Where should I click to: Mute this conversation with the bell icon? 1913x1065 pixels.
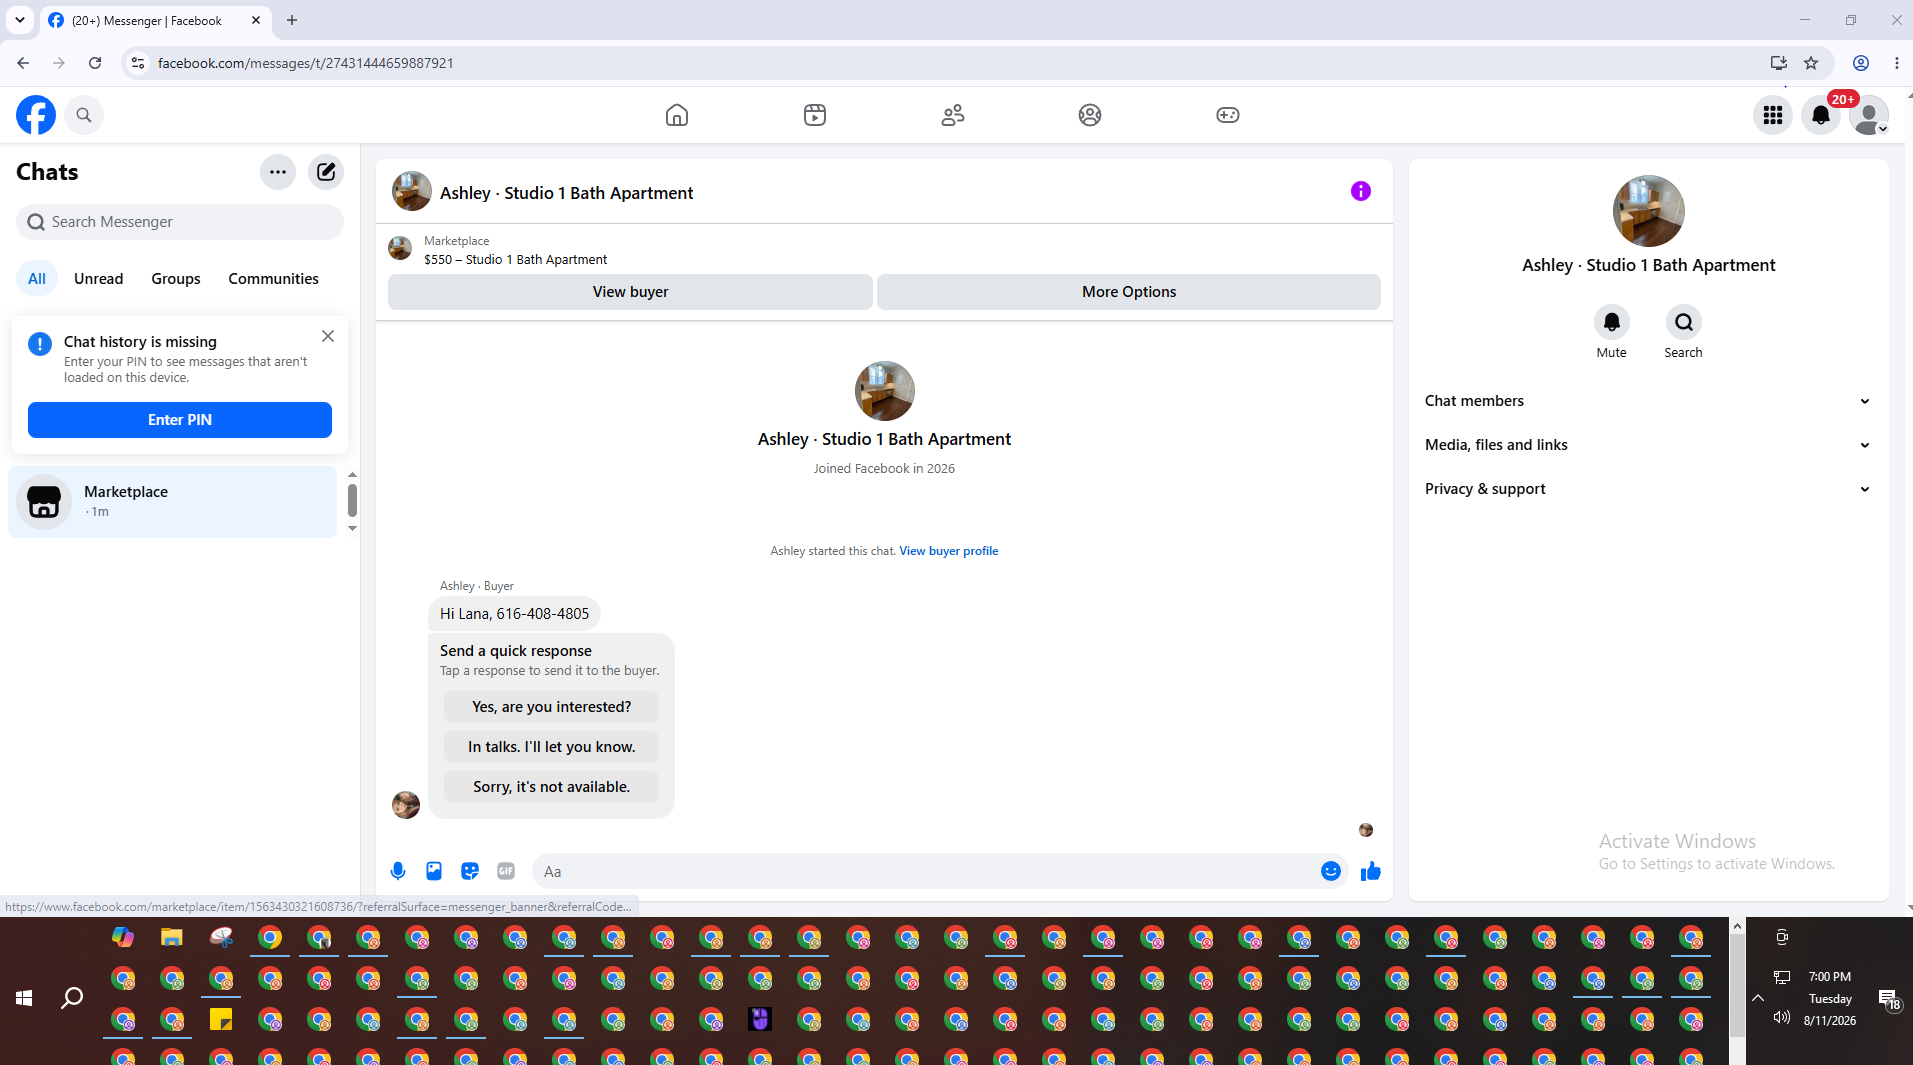(1612, 322)
